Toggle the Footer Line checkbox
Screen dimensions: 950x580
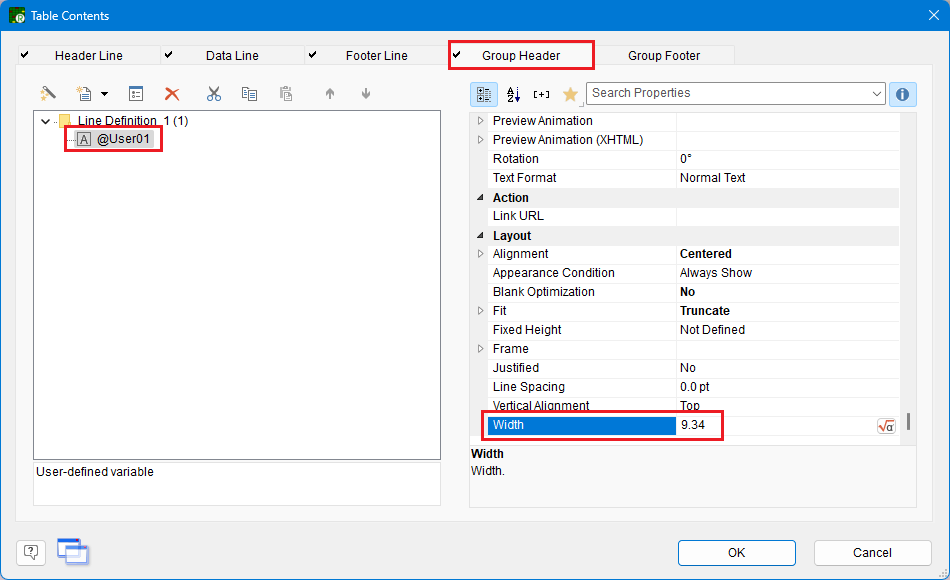pos(313,55)
